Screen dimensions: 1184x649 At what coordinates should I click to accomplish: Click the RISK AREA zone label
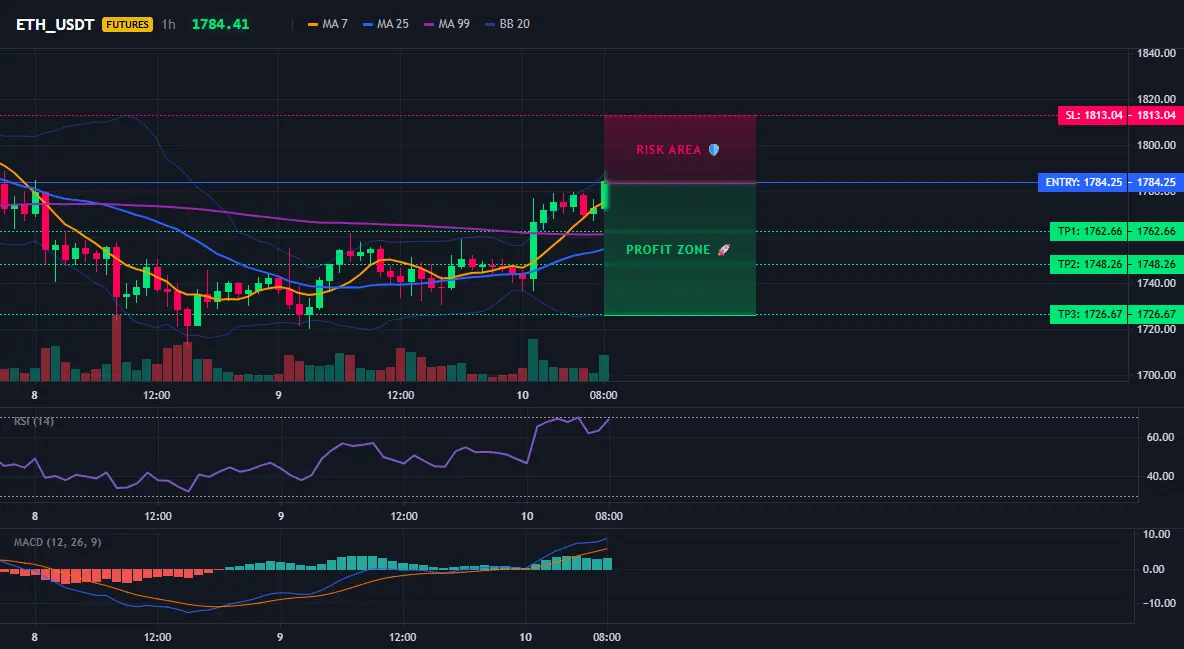tap(668, 150)
